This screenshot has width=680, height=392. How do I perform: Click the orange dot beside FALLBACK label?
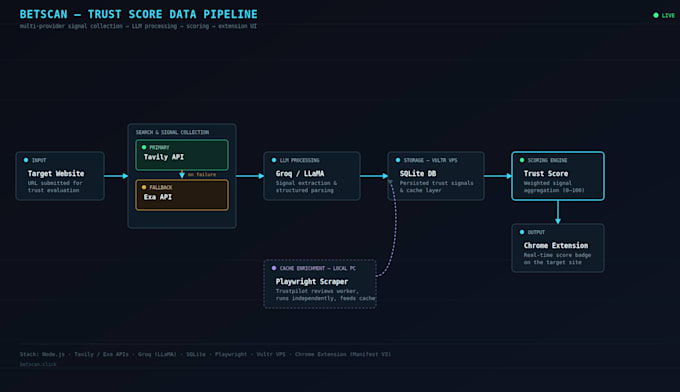click(x=144, y=187)
